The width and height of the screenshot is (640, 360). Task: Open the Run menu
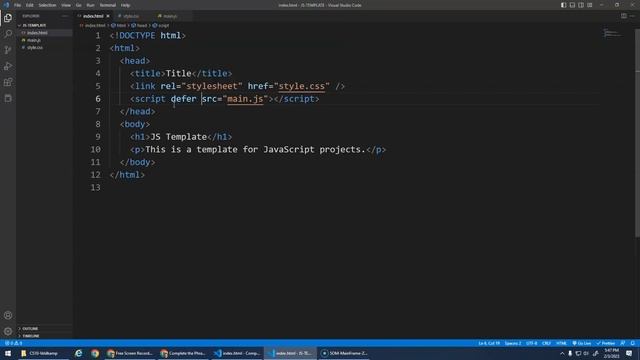click(x=90, y=5)
